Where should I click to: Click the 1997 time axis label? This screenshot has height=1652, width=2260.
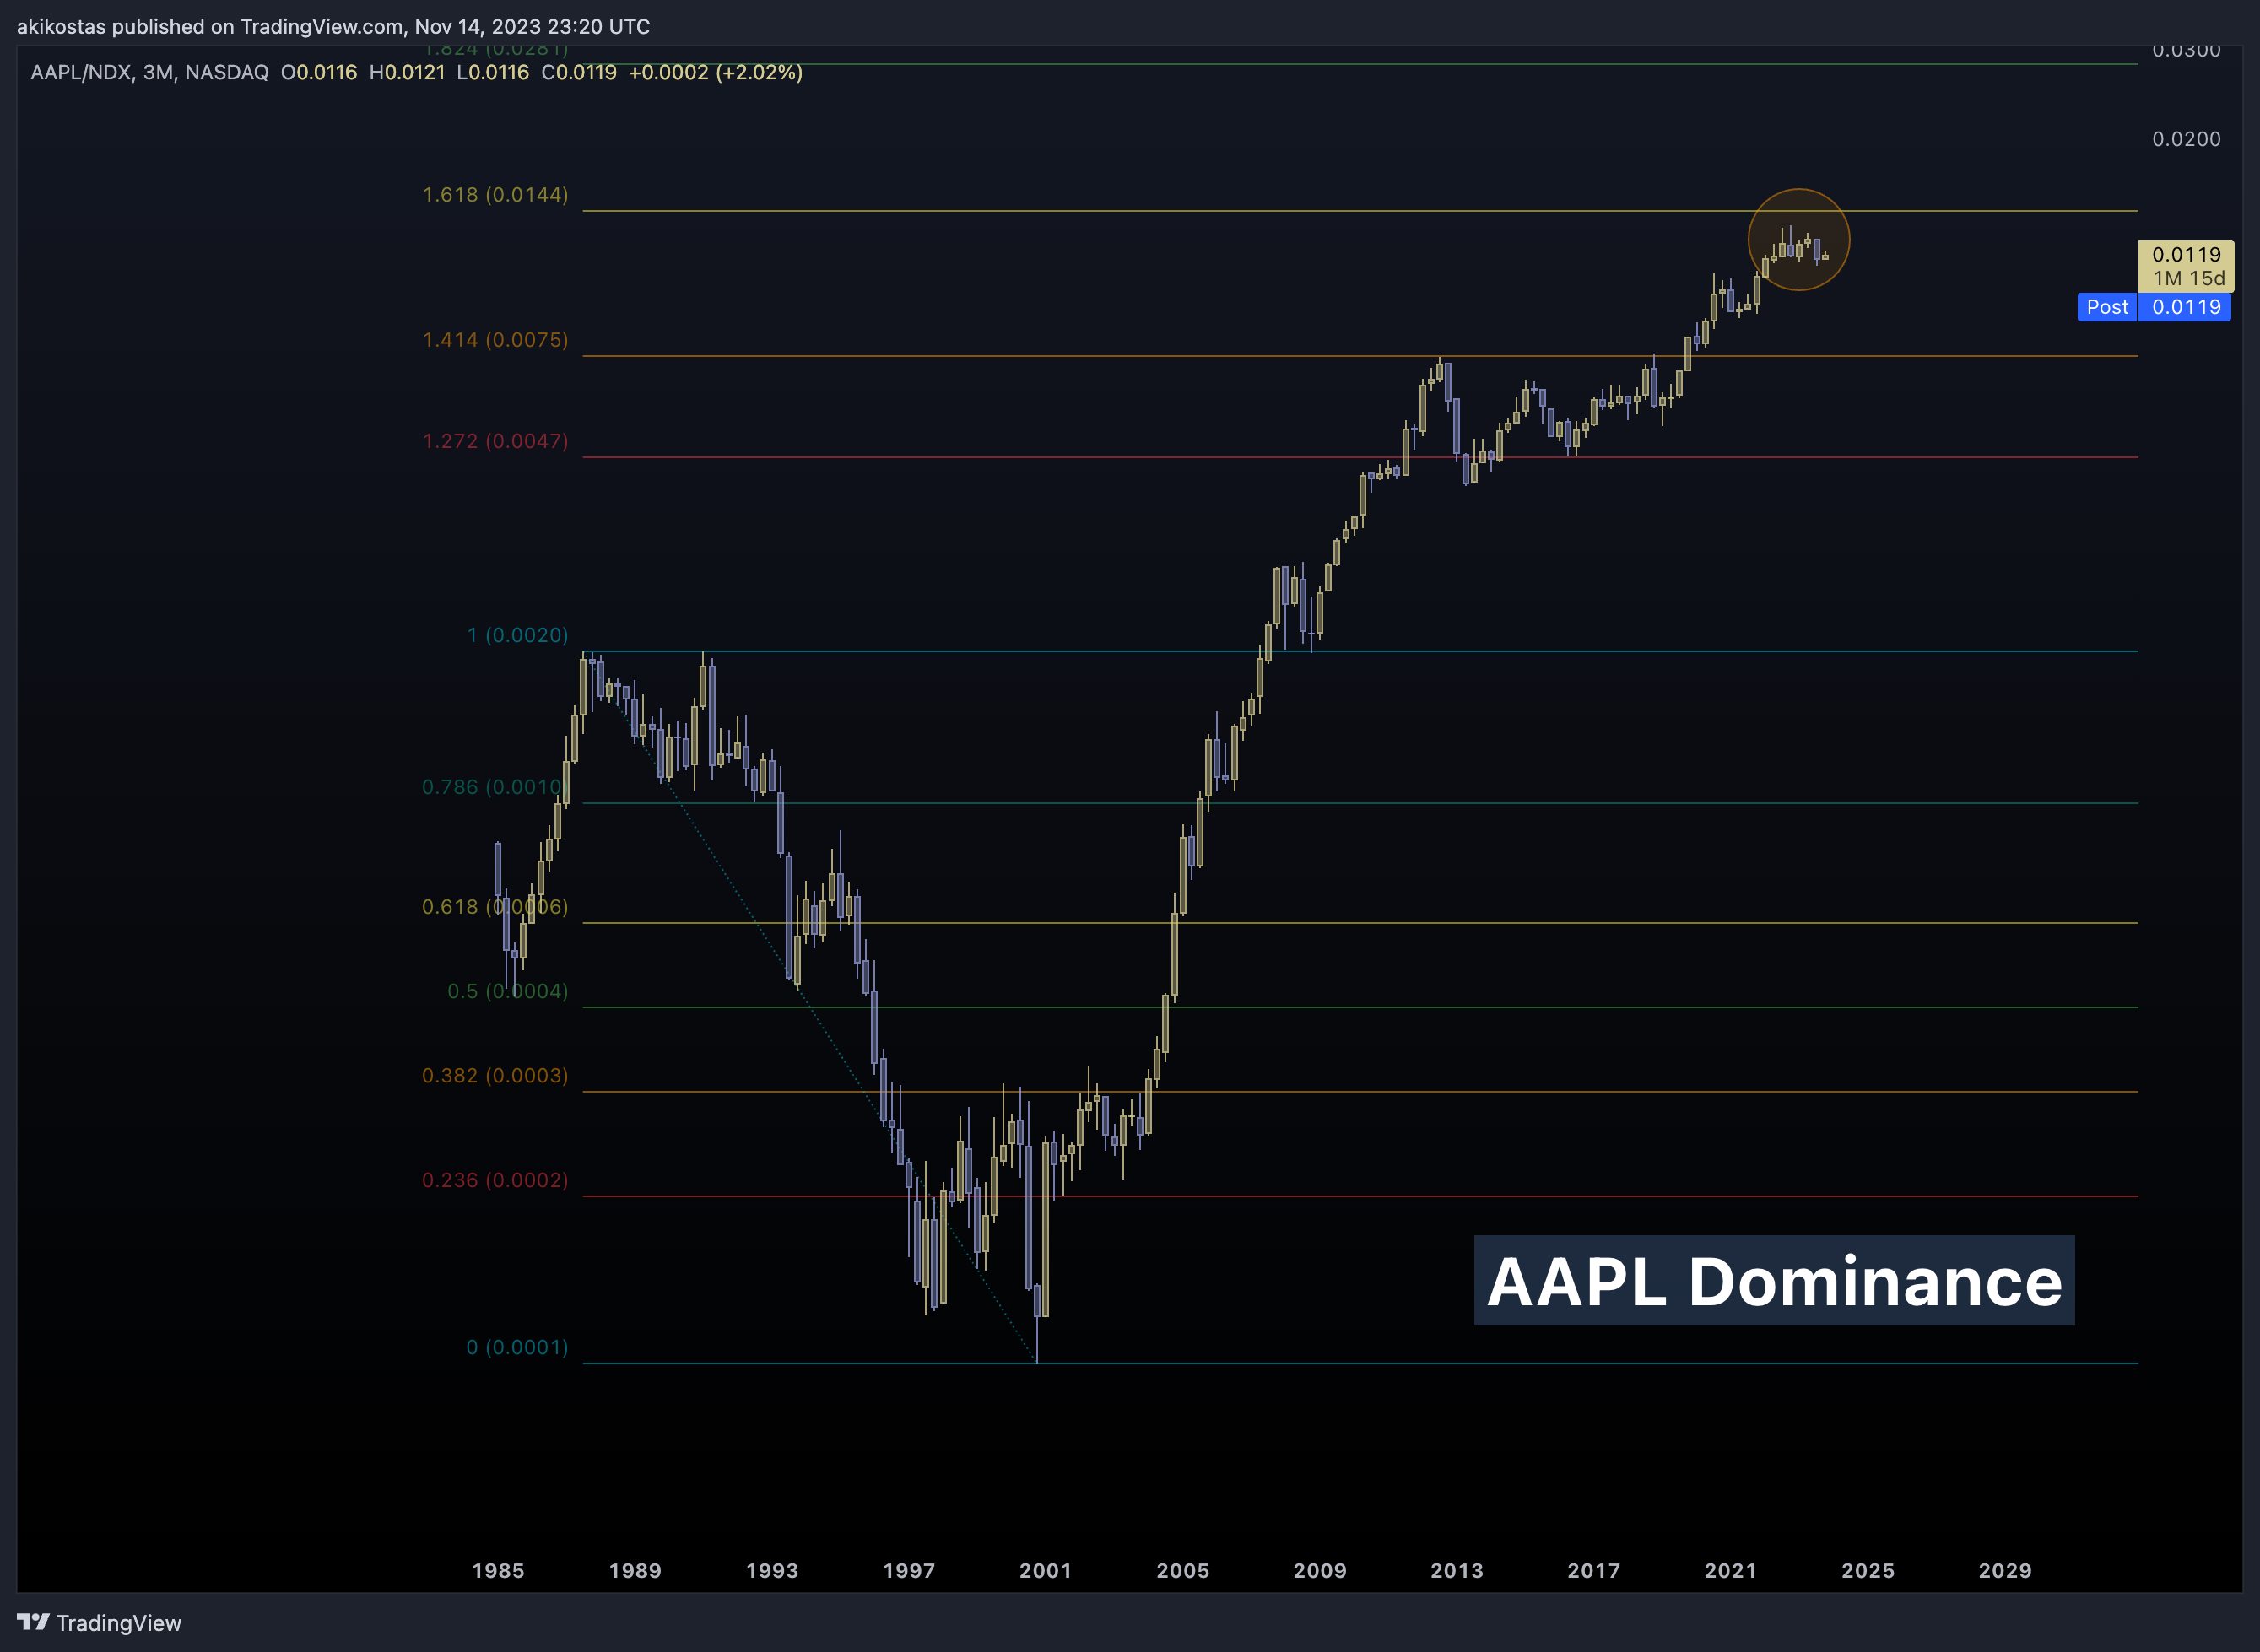(909, 1571)
